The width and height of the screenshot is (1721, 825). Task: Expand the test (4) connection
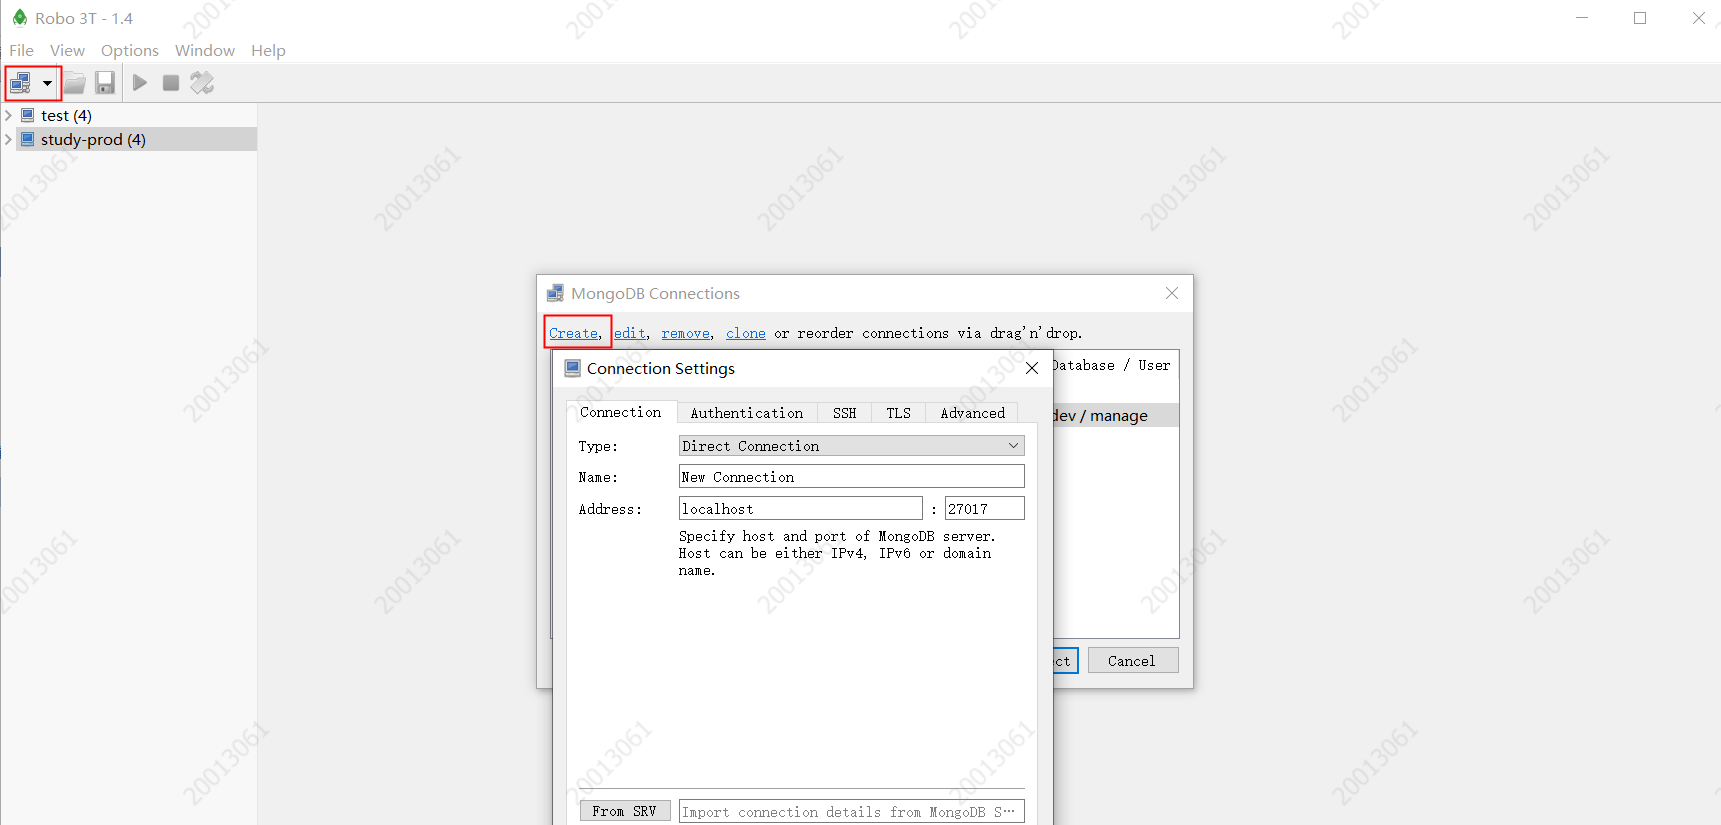point(8,115)
